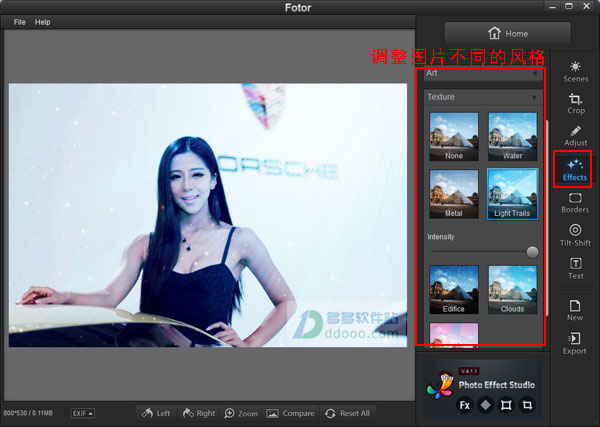Click the effects panel vertical scrollbar
The height and width of the screenshot is (427, 600).
(x=547, y=218)
